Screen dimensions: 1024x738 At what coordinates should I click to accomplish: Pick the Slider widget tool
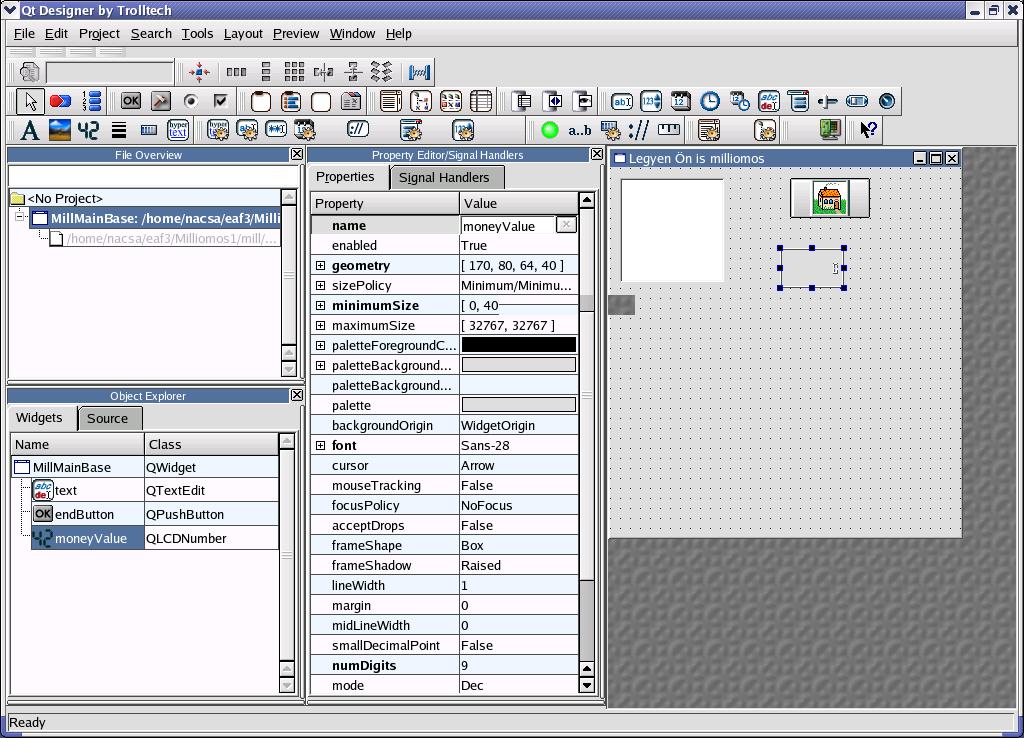(x=827, y=101)
